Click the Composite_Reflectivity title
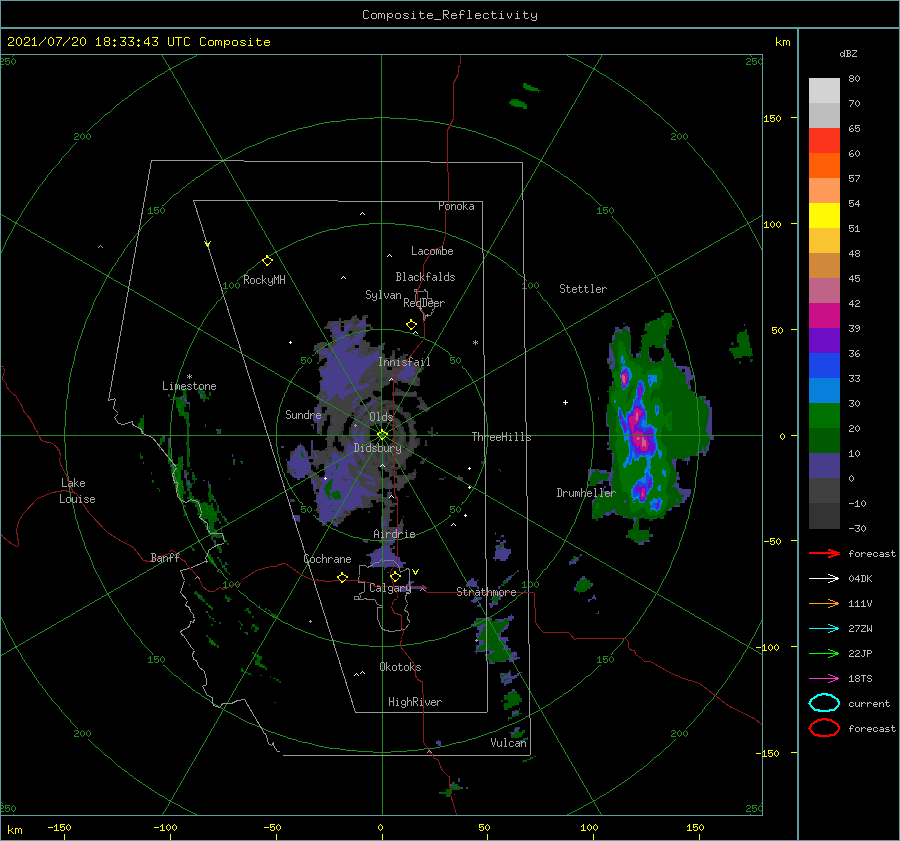 pos(450,15)
